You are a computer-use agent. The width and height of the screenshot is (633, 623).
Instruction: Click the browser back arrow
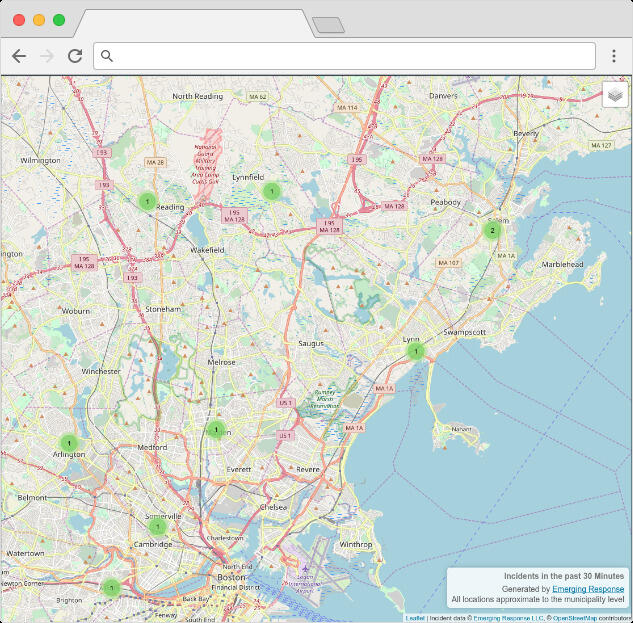(x=18, y=56)
